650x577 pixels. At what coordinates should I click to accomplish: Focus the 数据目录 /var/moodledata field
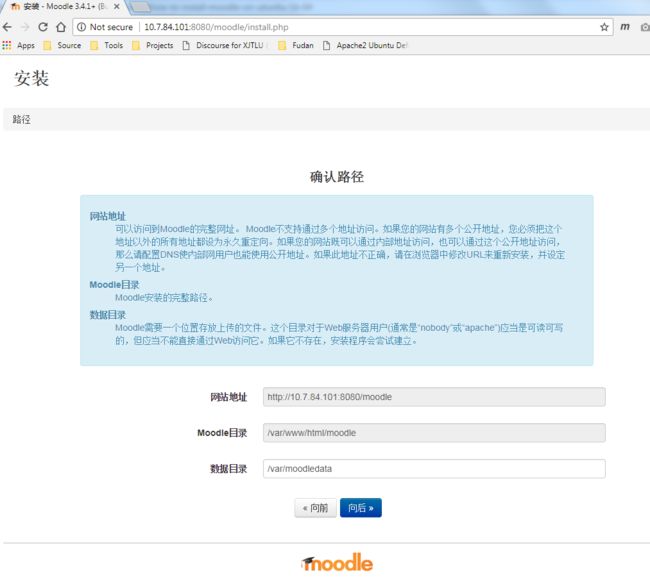[434, 469]
